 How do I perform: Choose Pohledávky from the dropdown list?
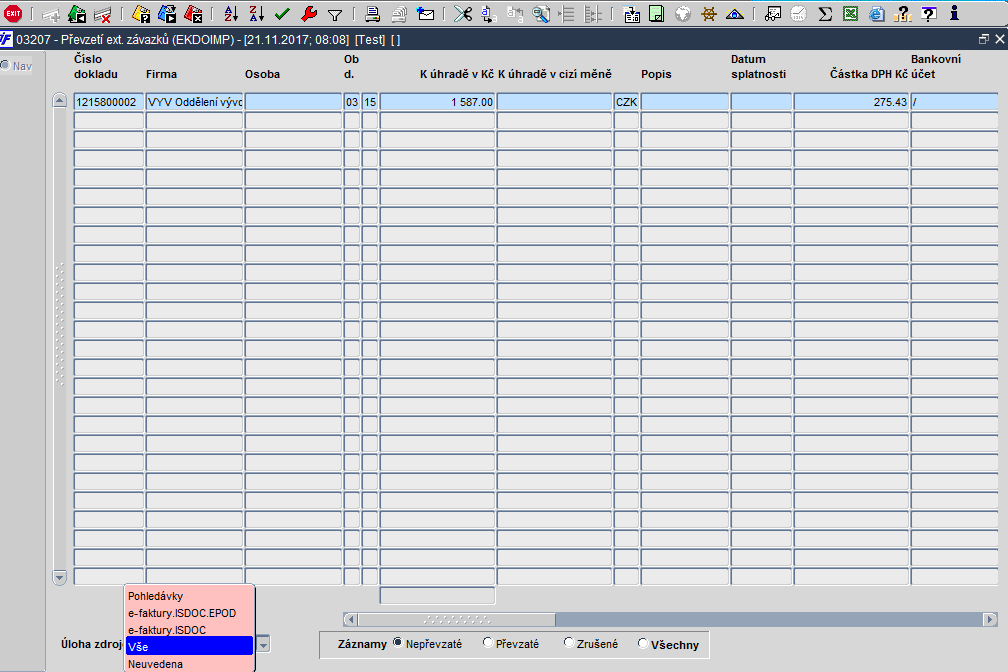click(189, 596)
